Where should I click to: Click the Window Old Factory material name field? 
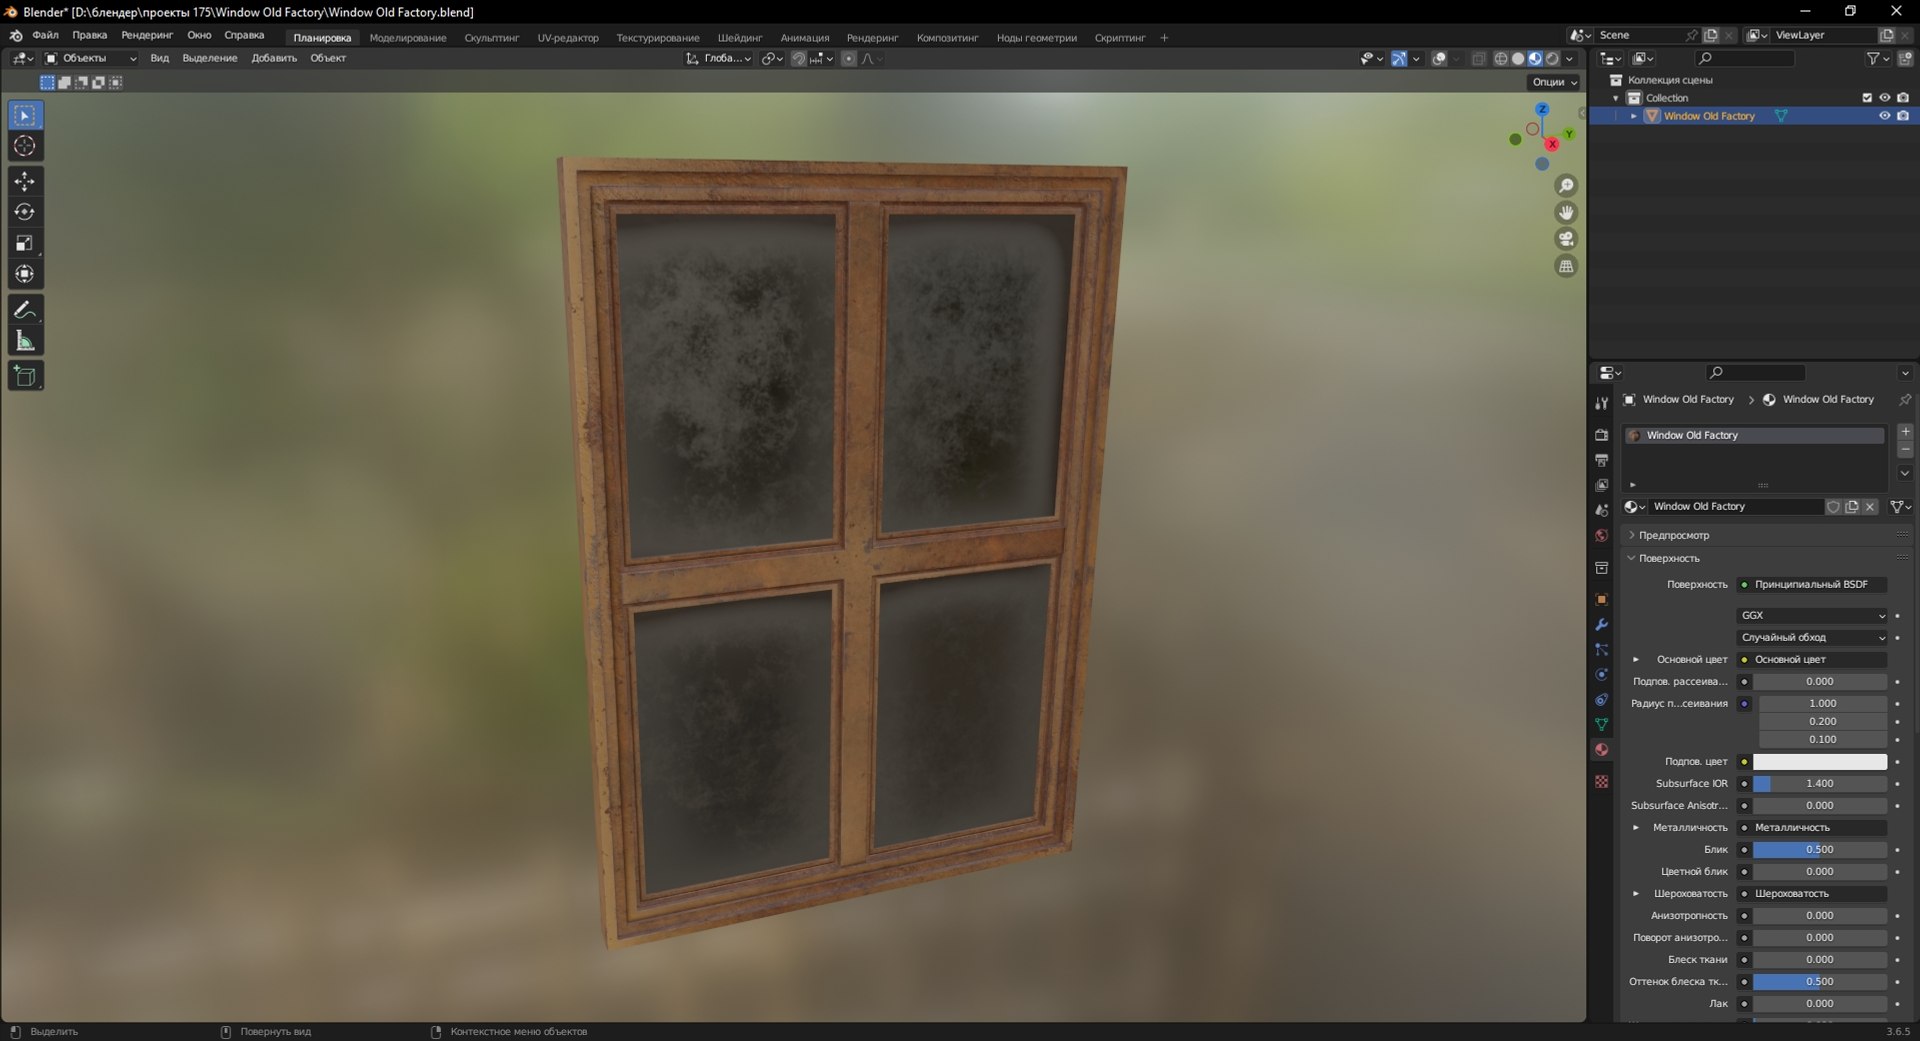click(1735, 507)
